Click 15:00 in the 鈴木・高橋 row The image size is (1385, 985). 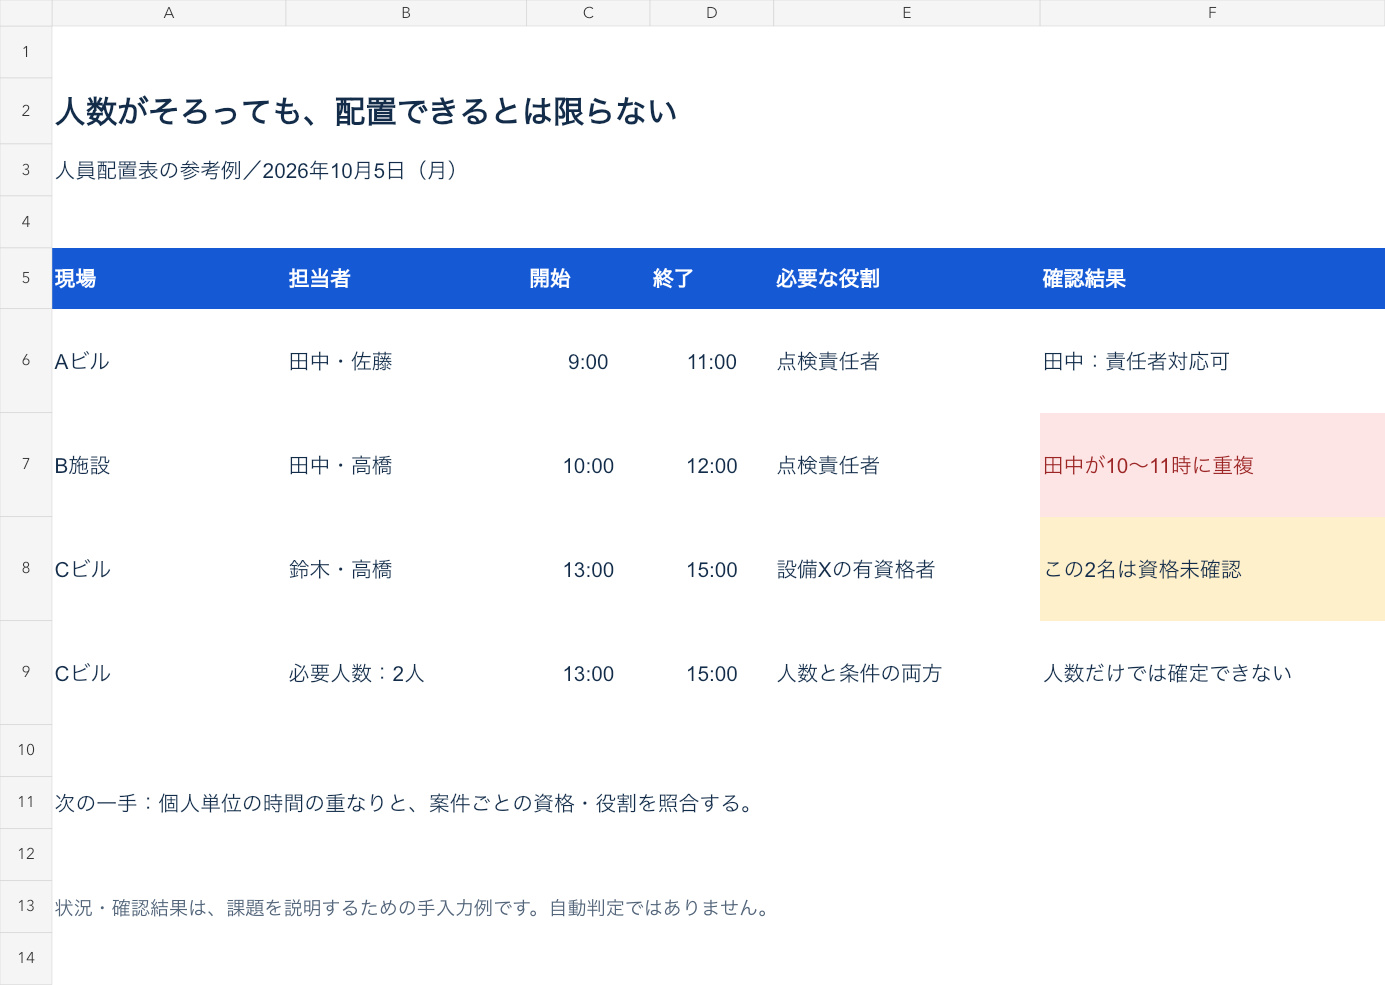712,569
